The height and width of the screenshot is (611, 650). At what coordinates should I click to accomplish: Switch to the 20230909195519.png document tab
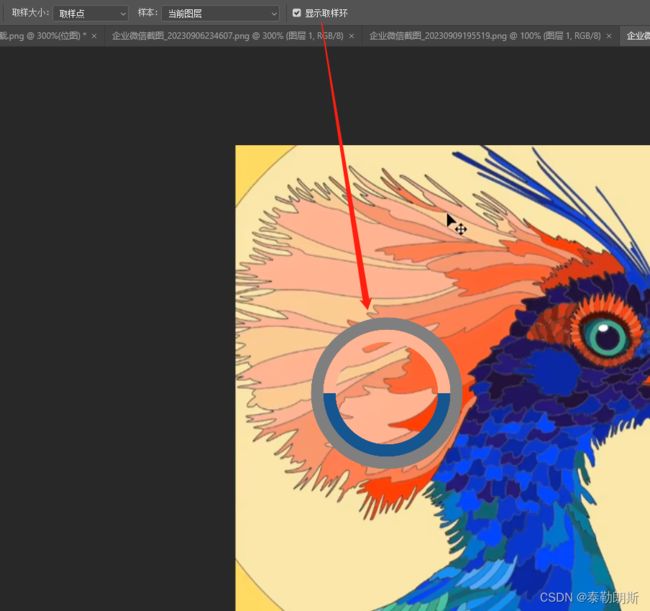click(x=485, y=36)
